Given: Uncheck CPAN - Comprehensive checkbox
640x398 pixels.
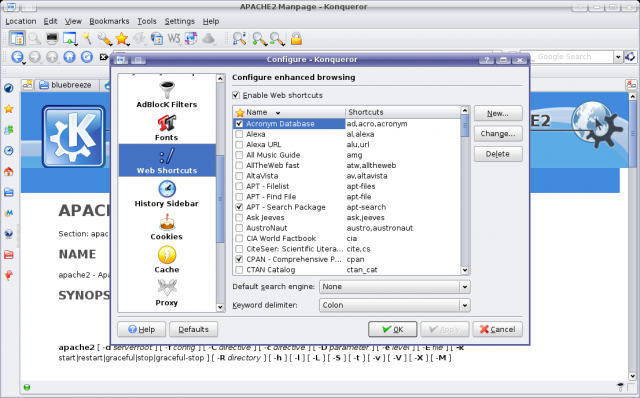Looking at the screenshot, I should coord(239,259).
